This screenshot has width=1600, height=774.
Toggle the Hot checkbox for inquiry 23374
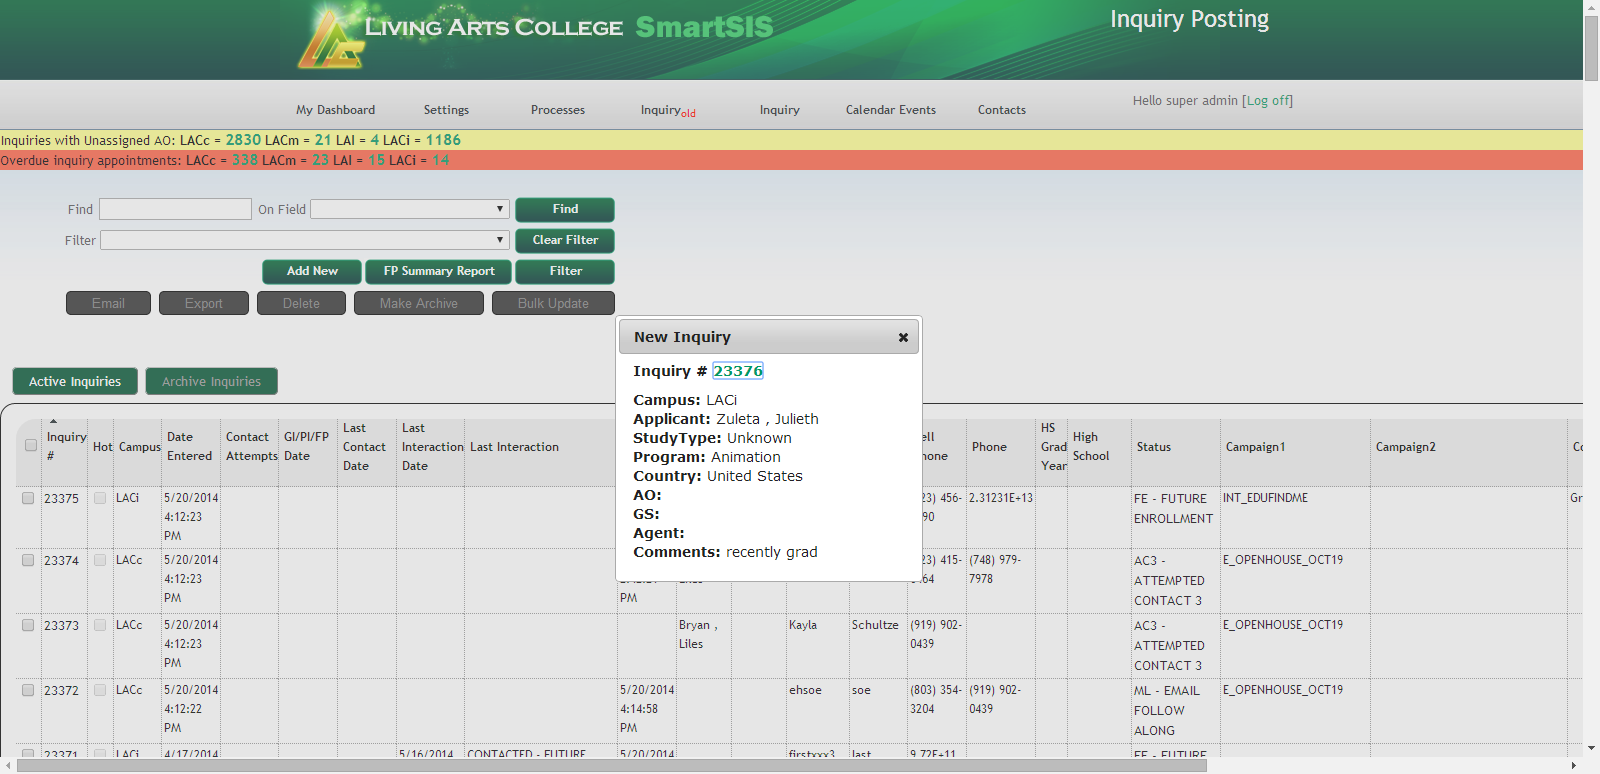tap(100, 560)
